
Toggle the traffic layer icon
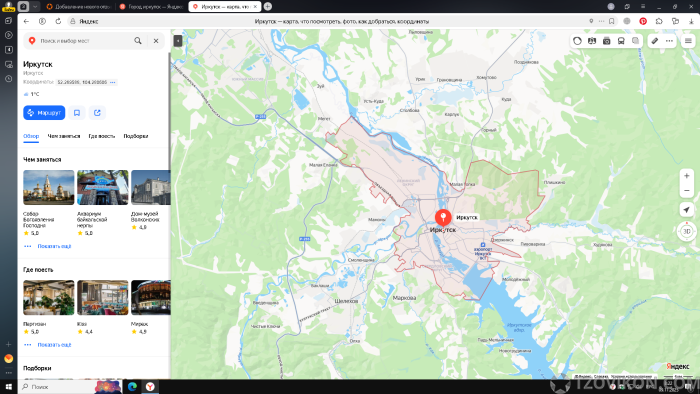pyautogui.click(x=577, y=41)
